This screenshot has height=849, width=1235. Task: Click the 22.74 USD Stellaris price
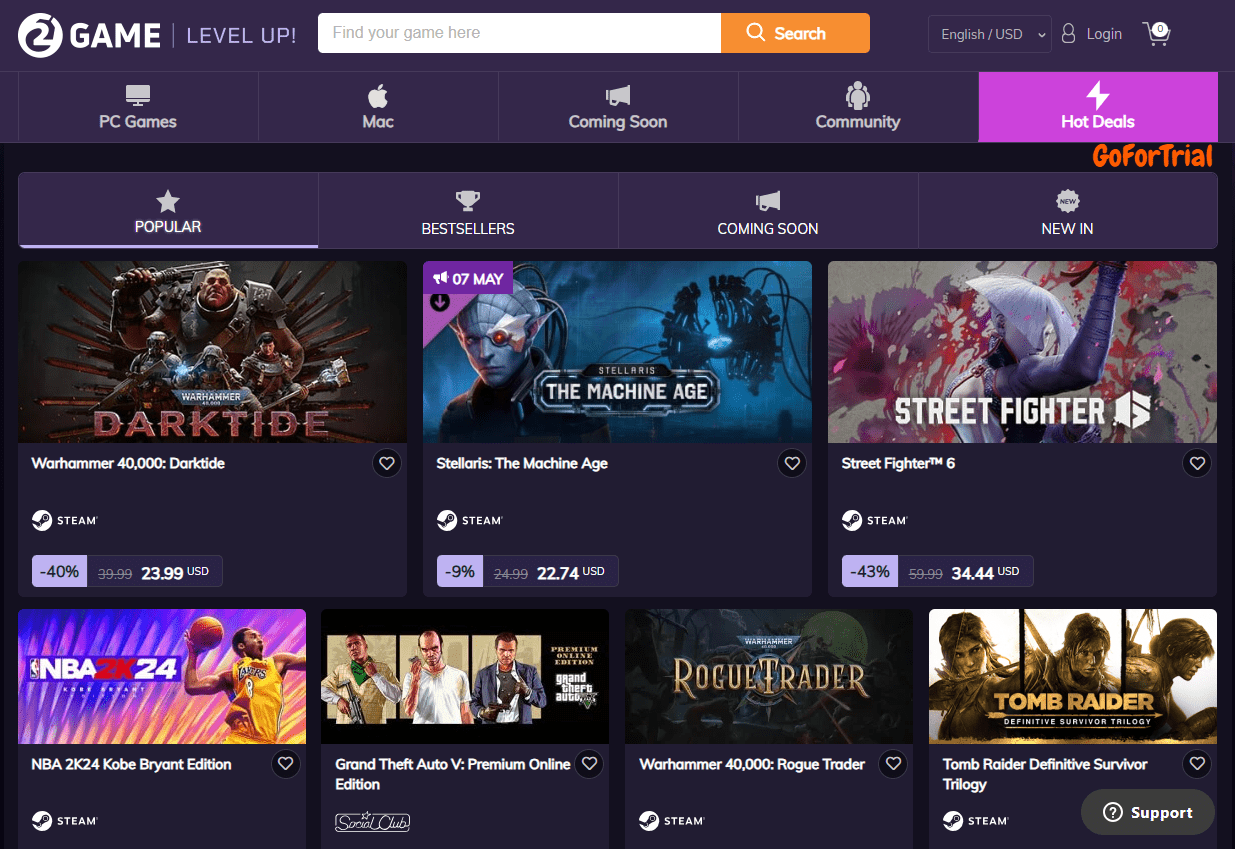571,572
